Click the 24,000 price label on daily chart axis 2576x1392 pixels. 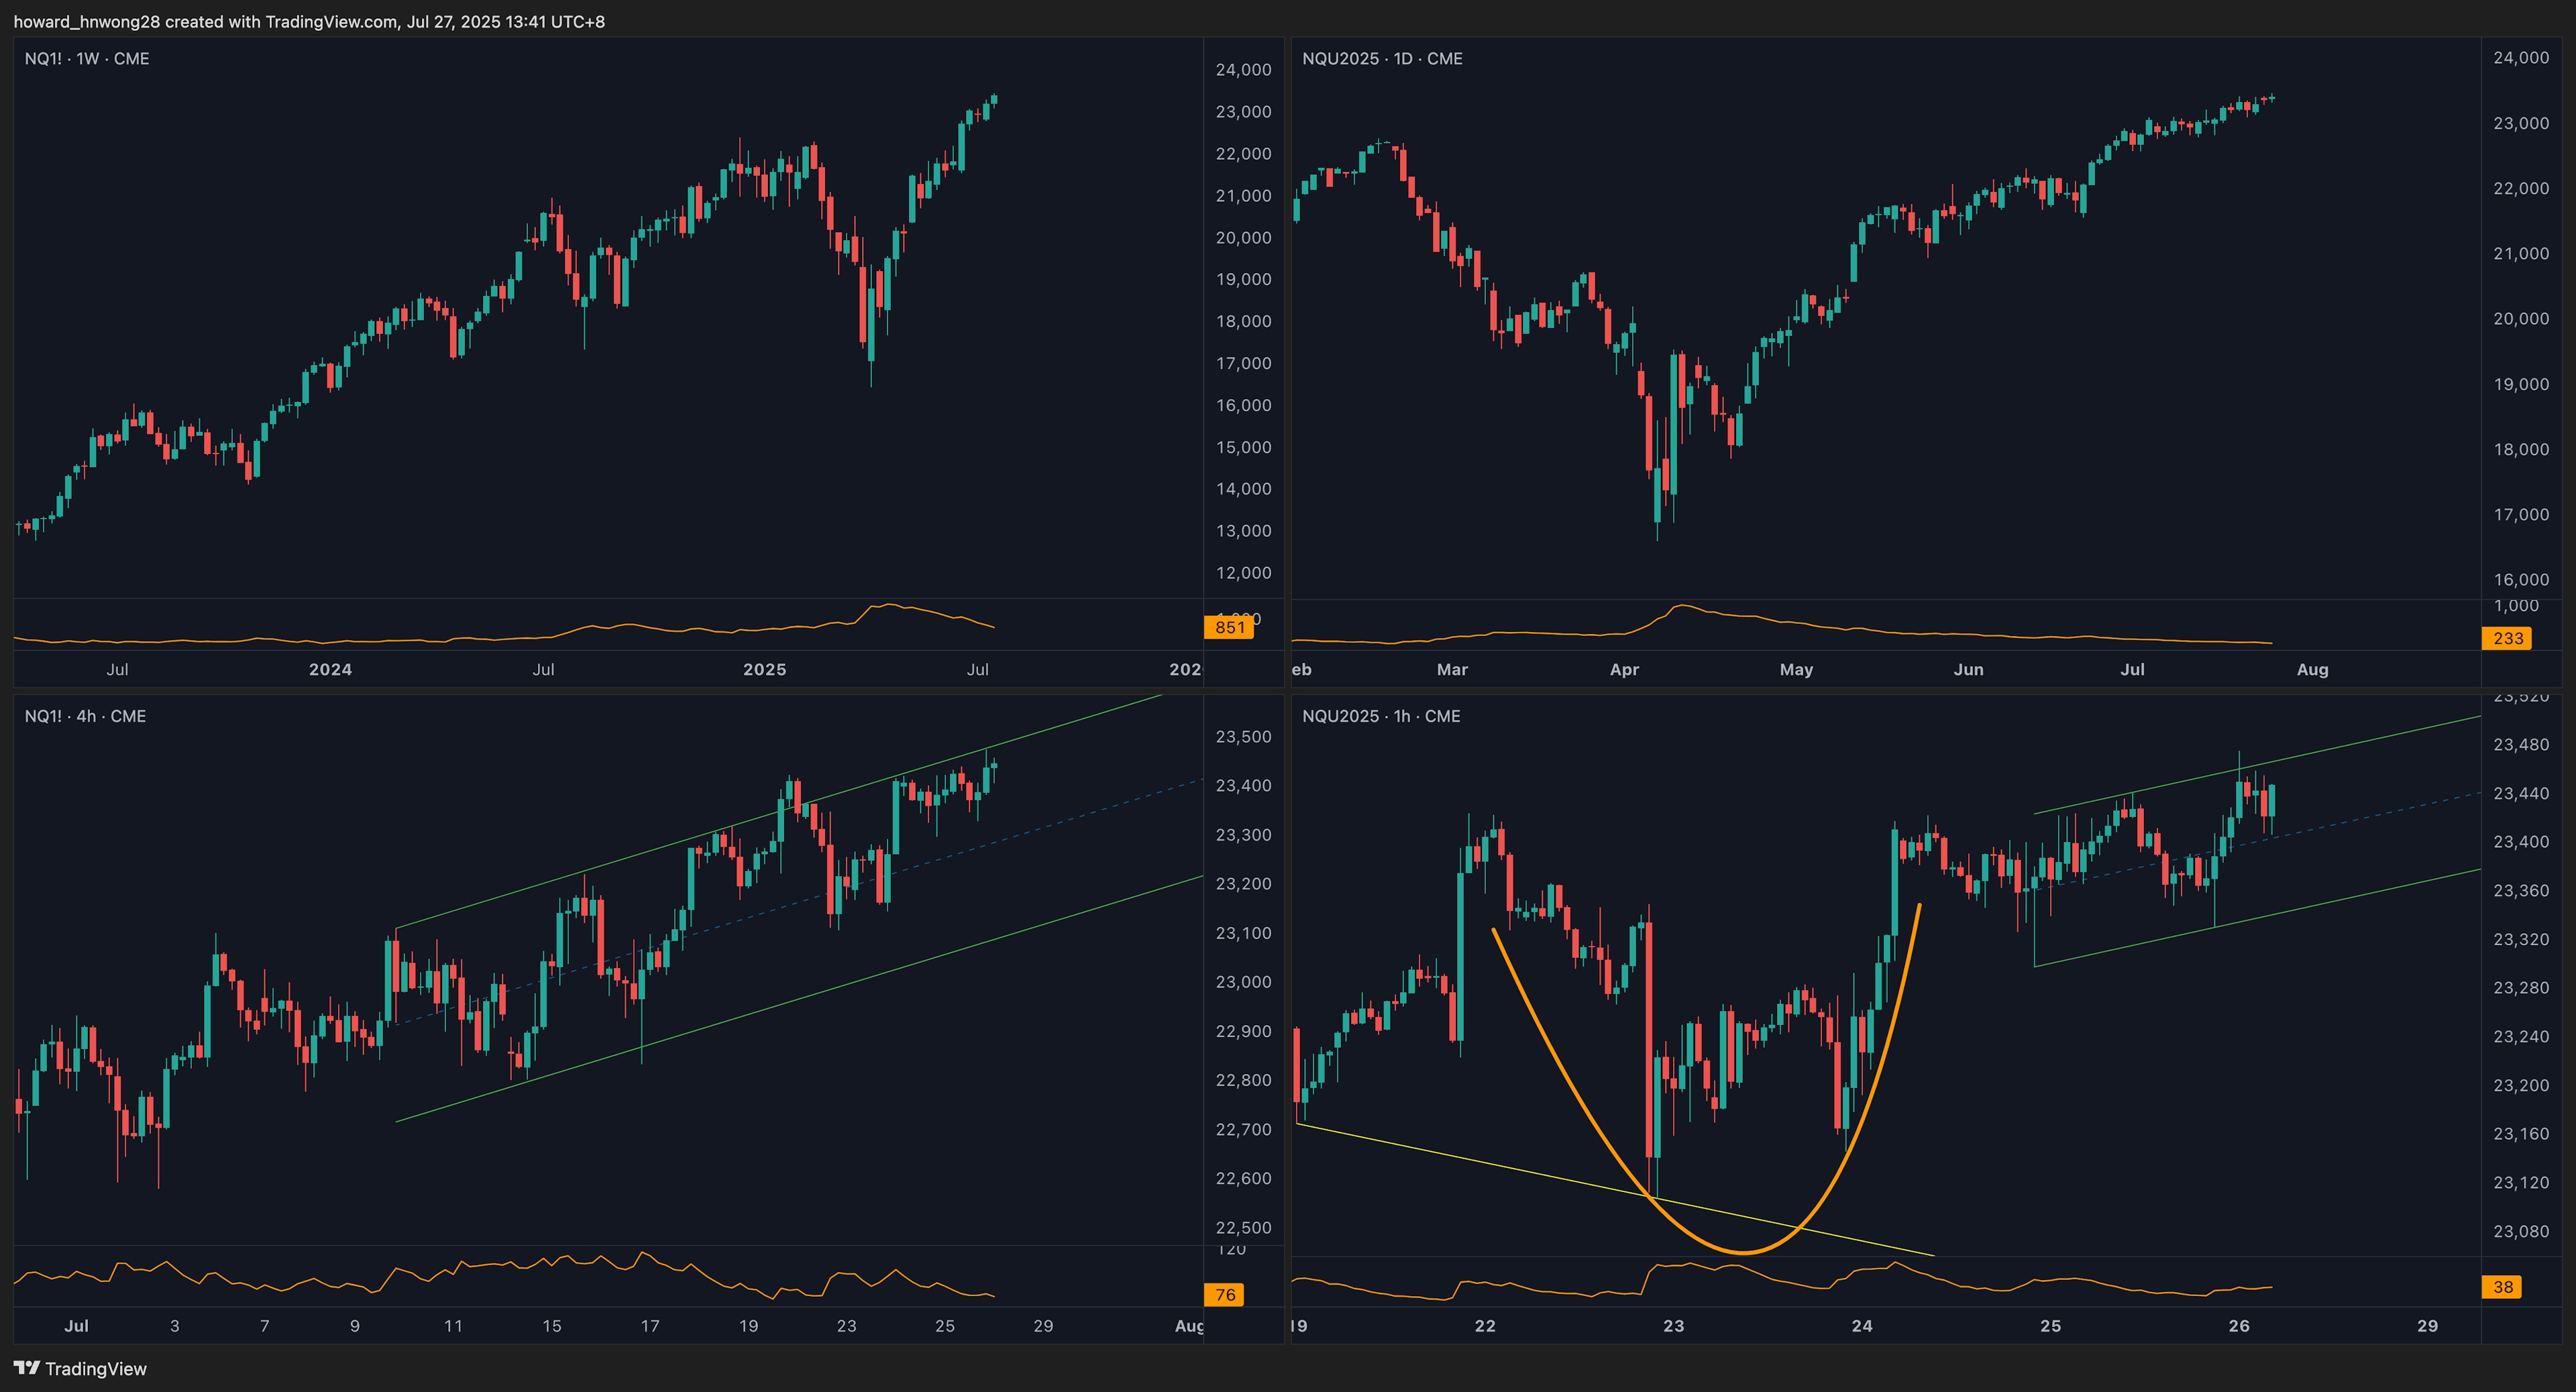[2521, 58]
